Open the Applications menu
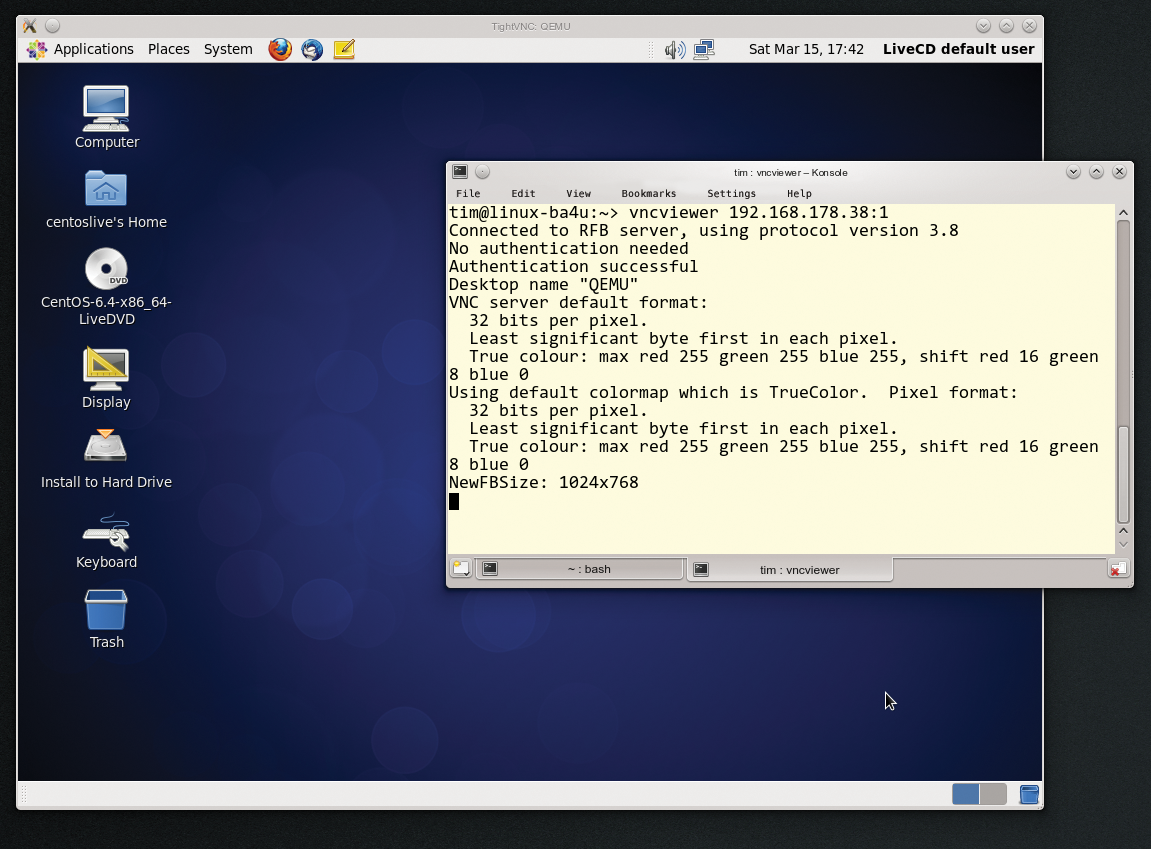Viewport: 1151px width, 849px height. point(80,49)
